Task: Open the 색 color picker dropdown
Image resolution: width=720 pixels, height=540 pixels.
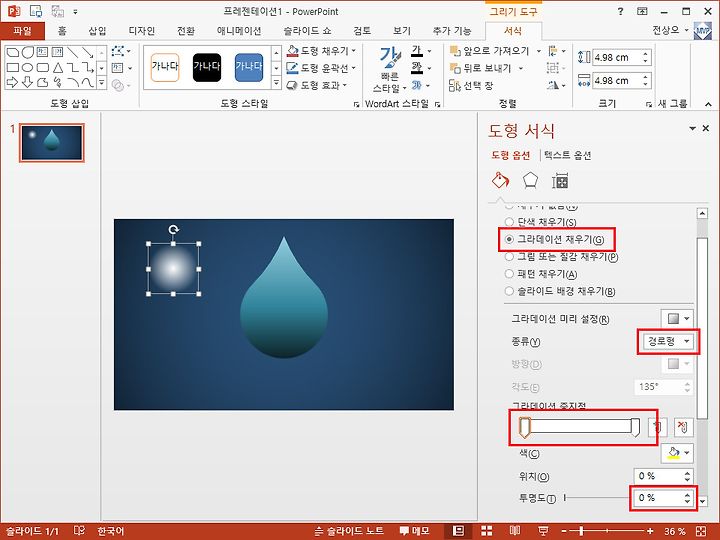Action: [677, 453]
